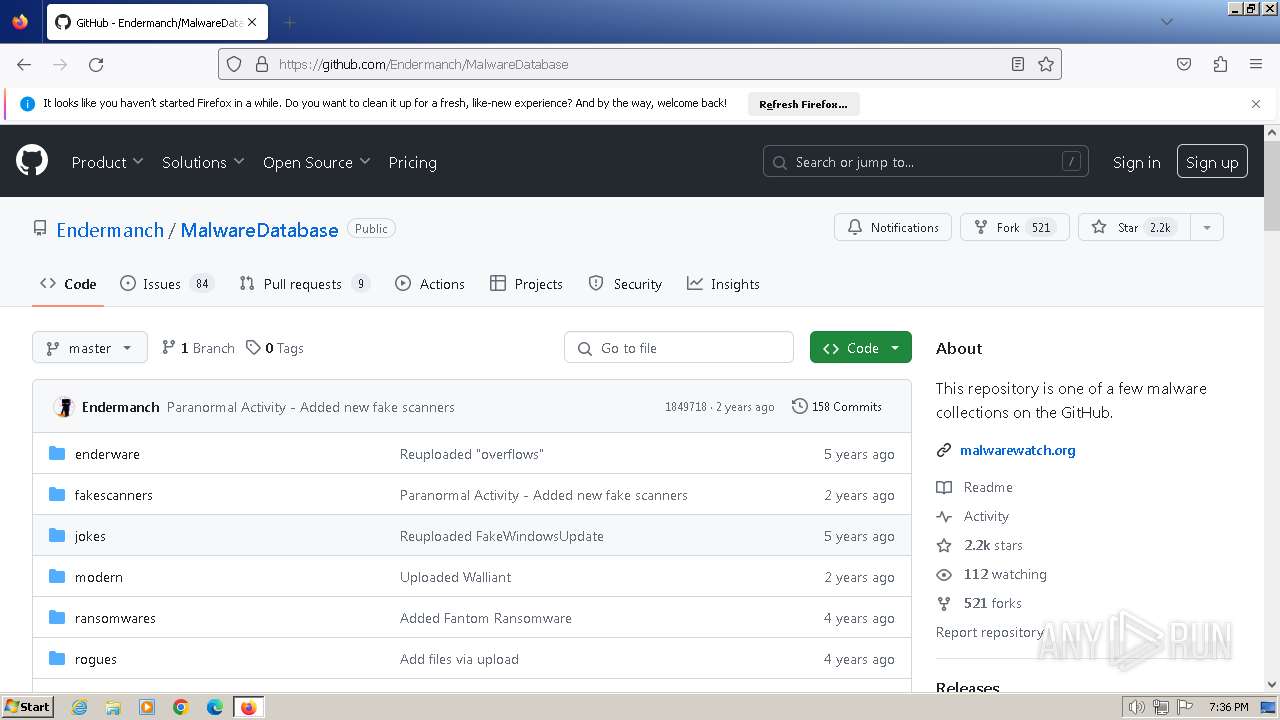Click the Internet Explorer taskbar icon
This screenshot has height=720, width=1280.
tap(79, 707)
